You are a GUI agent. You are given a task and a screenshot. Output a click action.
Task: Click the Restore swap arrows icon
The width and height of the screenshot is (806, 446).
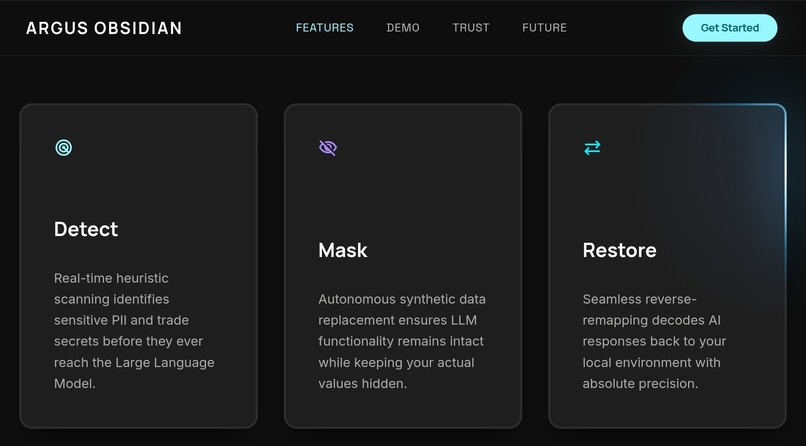[x=592, y=148]
